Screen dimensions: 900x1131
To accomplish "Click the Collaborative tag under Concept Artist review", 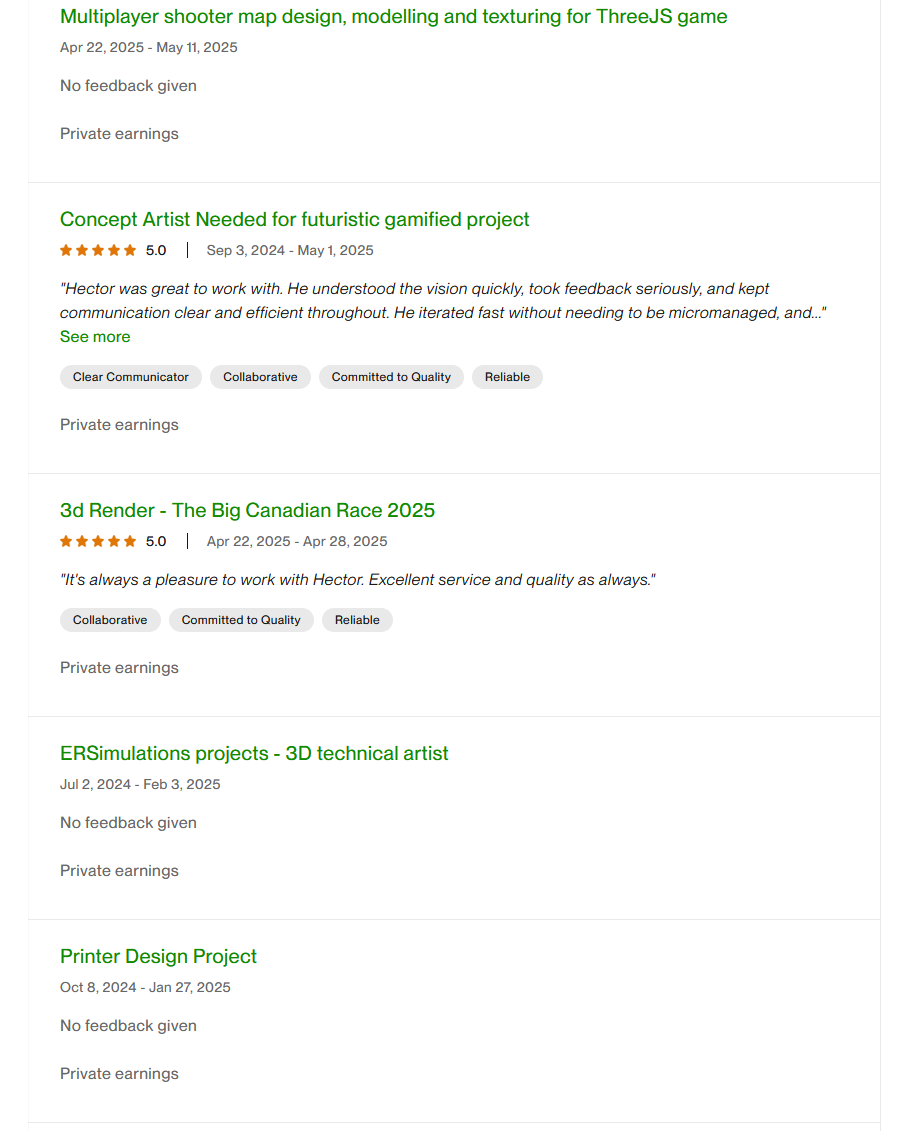I will 260,377.
